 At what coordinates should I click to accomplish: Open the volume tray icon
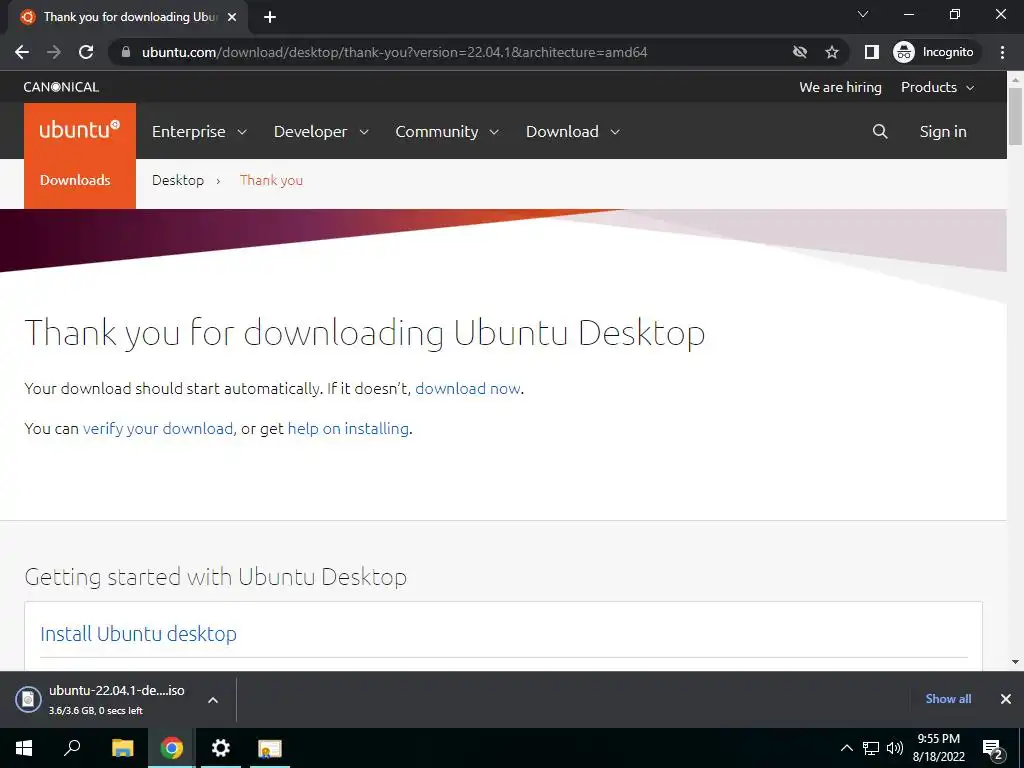click(x=895, y=748)
